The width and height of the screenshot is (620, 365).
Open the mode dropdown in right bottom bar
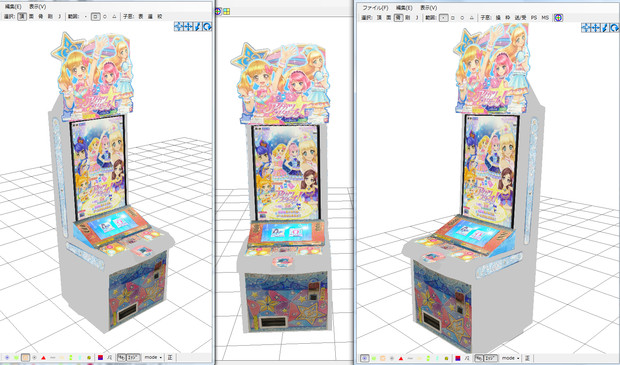(x=510, y=358)
